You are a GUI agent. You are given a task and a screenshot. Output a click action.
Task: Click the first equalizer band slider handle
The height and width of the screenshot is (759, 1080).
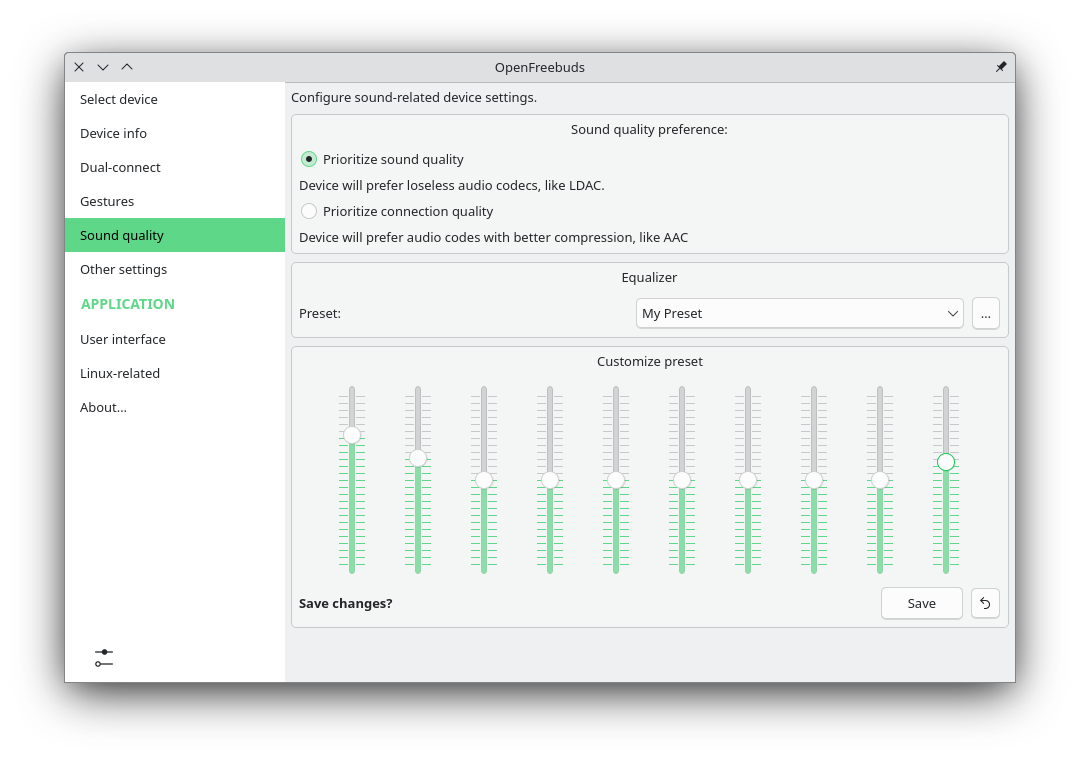pyautogui.click(x=352, y=435)
